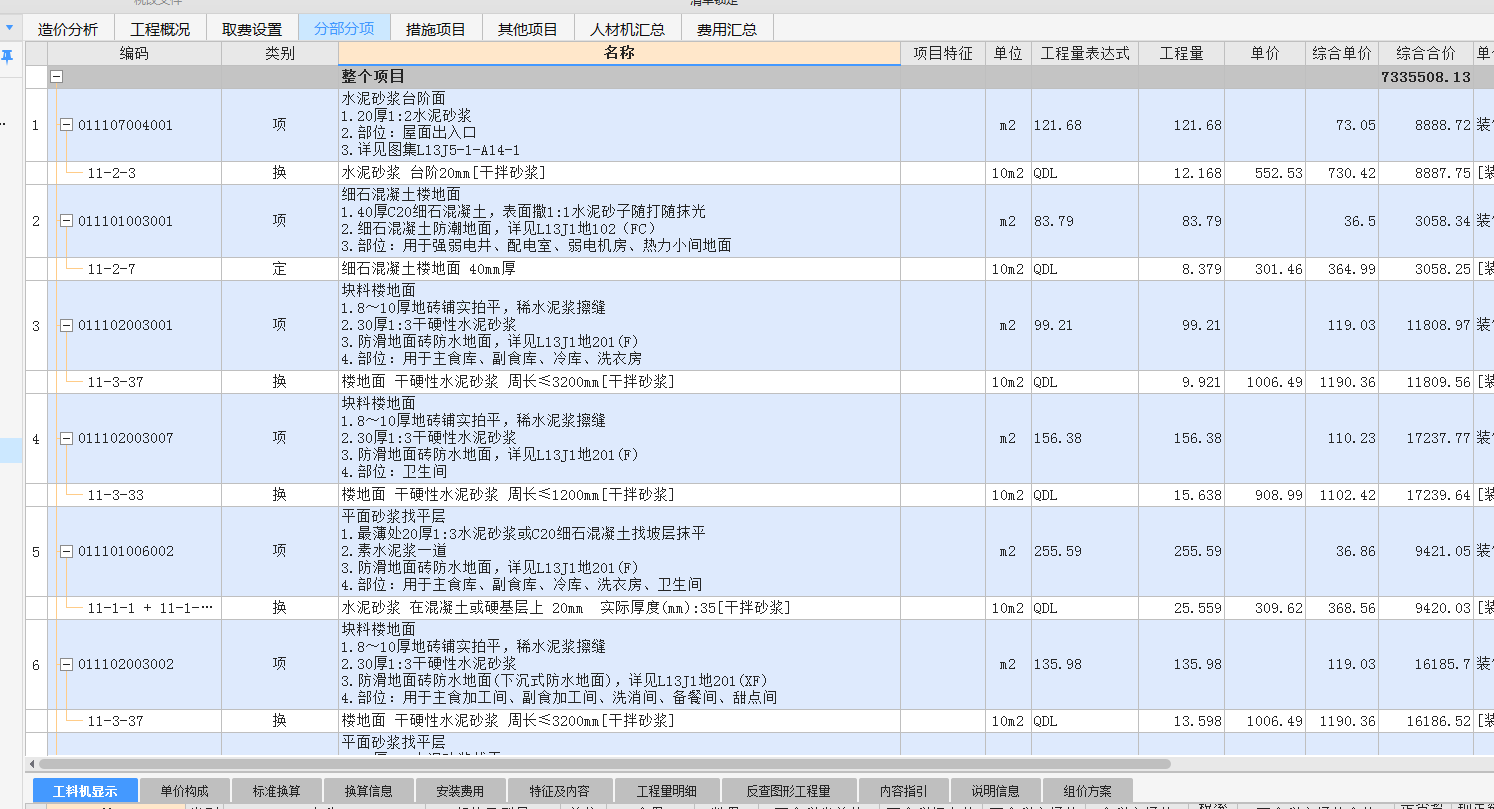This screenshot has width=1494, height=809.
Task: Collapse item 011101003001 tree node
Action: click(x=67, y=221)
